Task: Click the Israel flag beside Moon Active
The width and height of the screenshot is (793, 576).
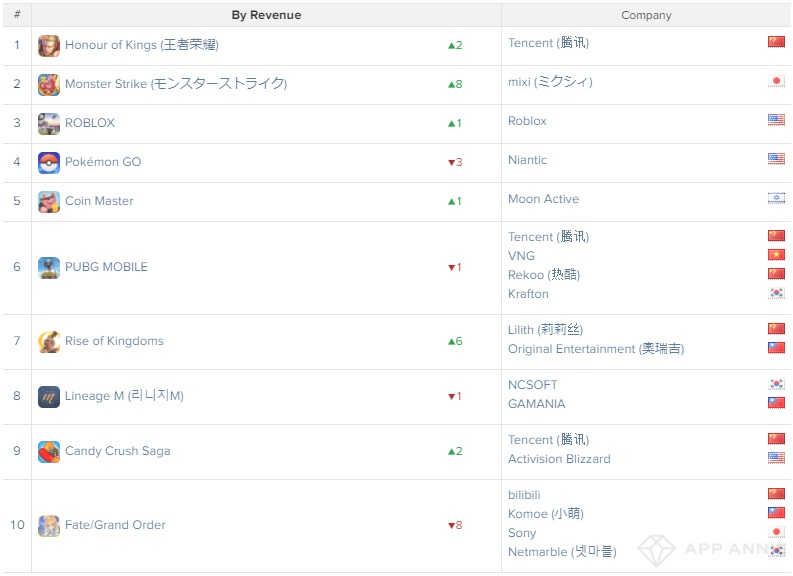Action: [776, 198]
